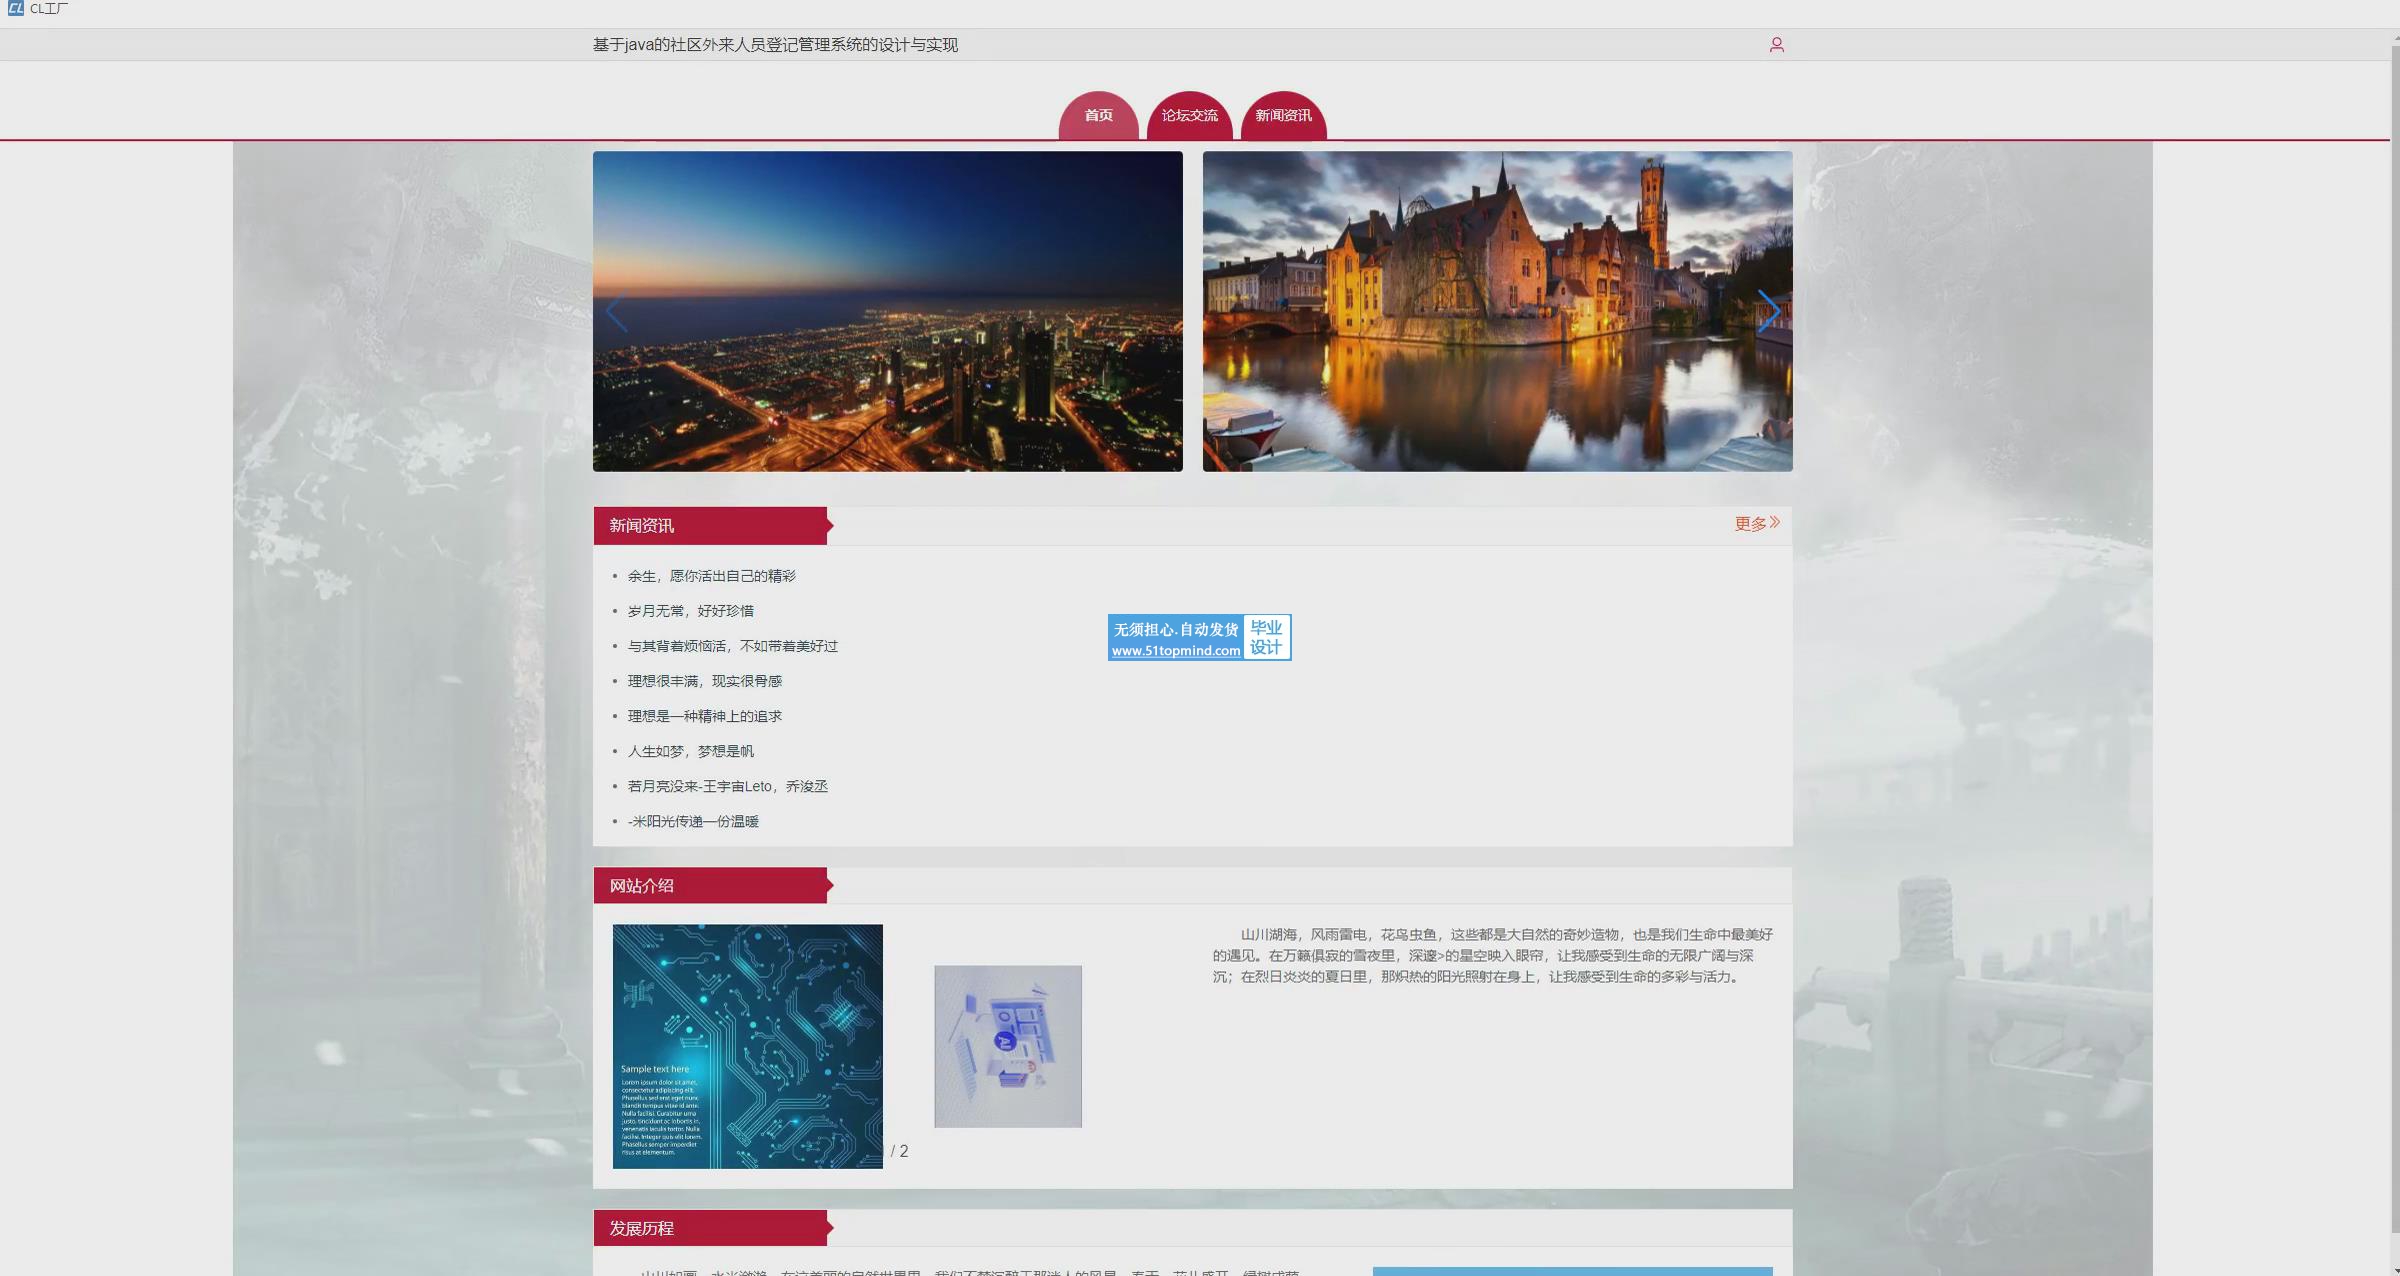Click the blue circuit board thumbnail

pyautogui.click(x=747, y=1046)
